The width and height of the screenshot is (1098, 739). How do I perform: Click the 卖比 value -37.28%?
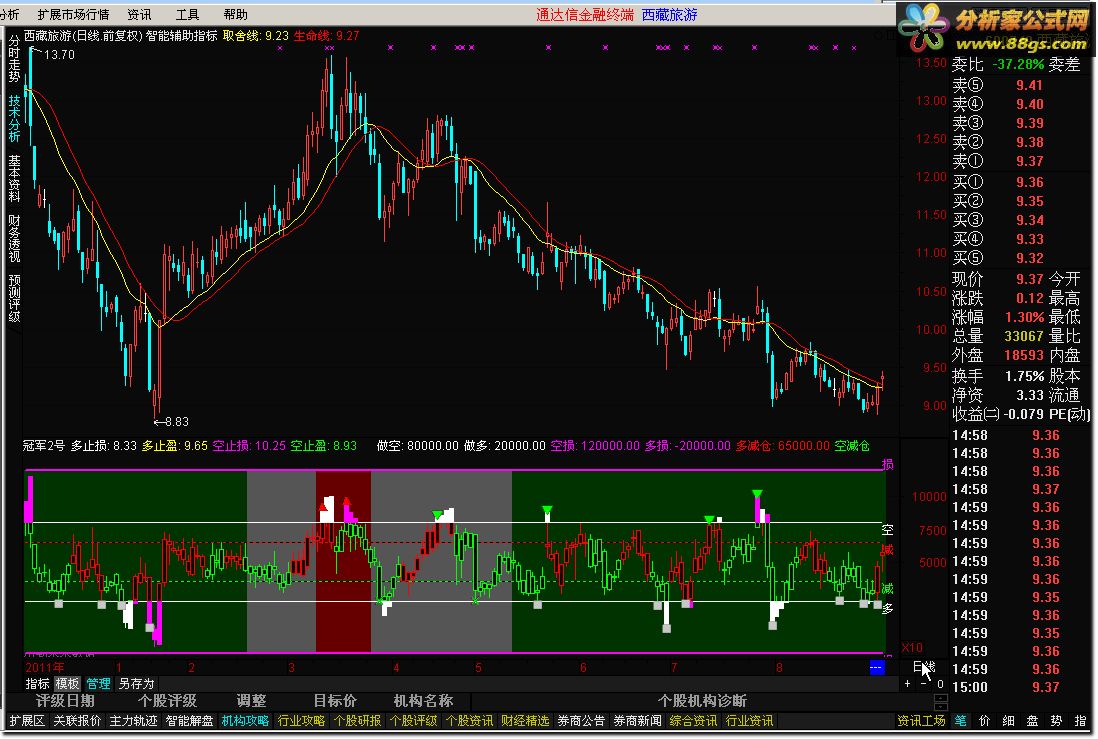tap(1018, 64)
